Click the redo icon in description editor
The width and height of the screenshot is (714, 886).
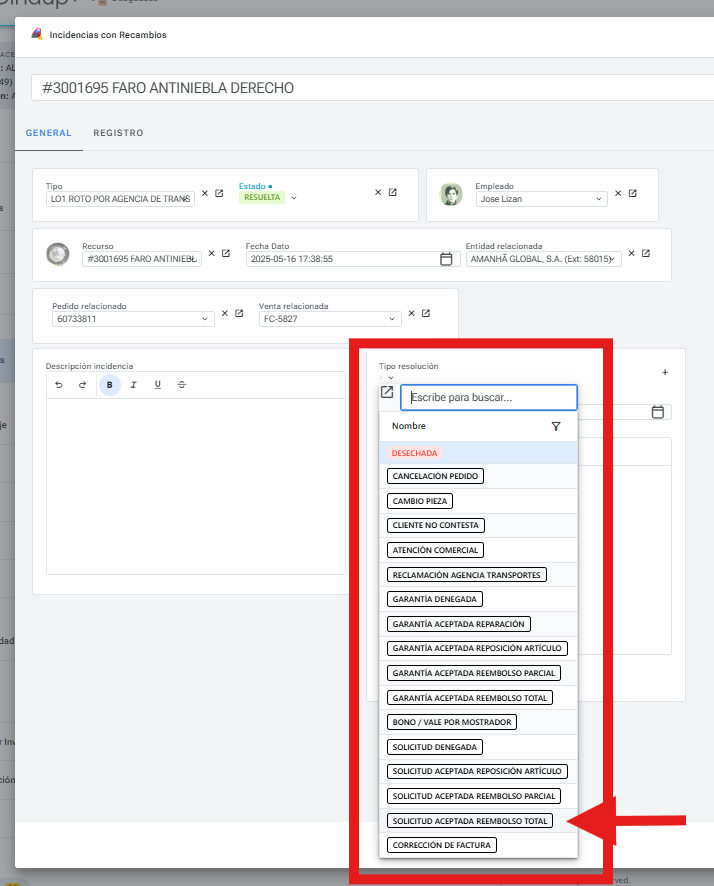(x=82, y=385)
